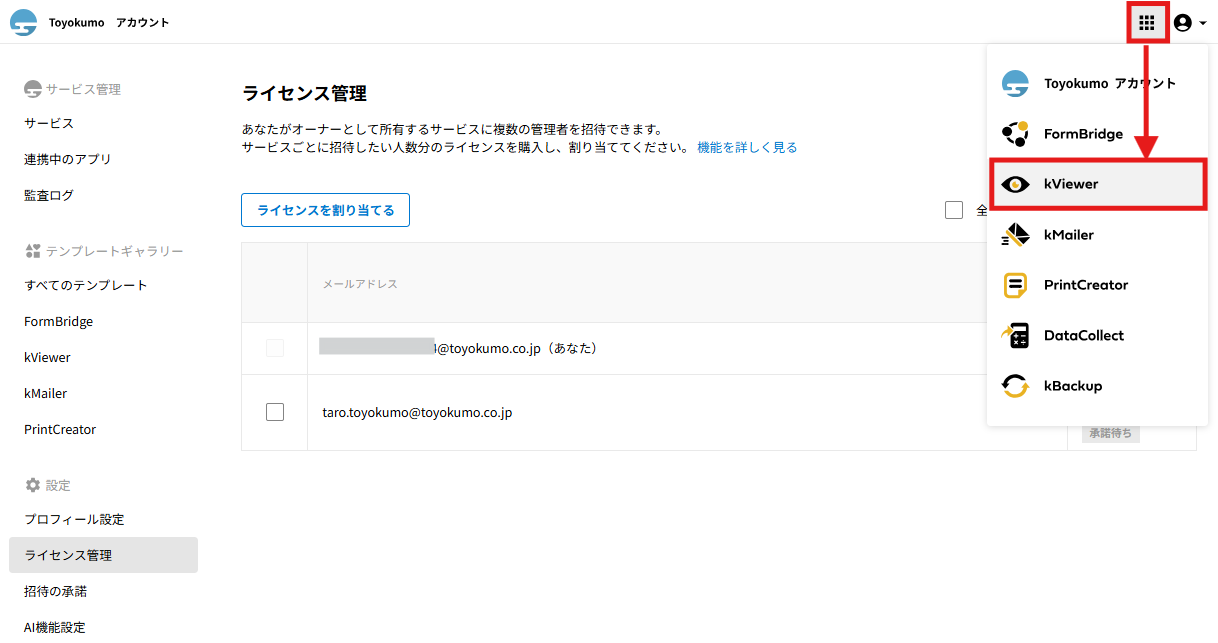1218x643 pixels.
Task: Select the kViewer eye icon
Action: point(1015,184)
